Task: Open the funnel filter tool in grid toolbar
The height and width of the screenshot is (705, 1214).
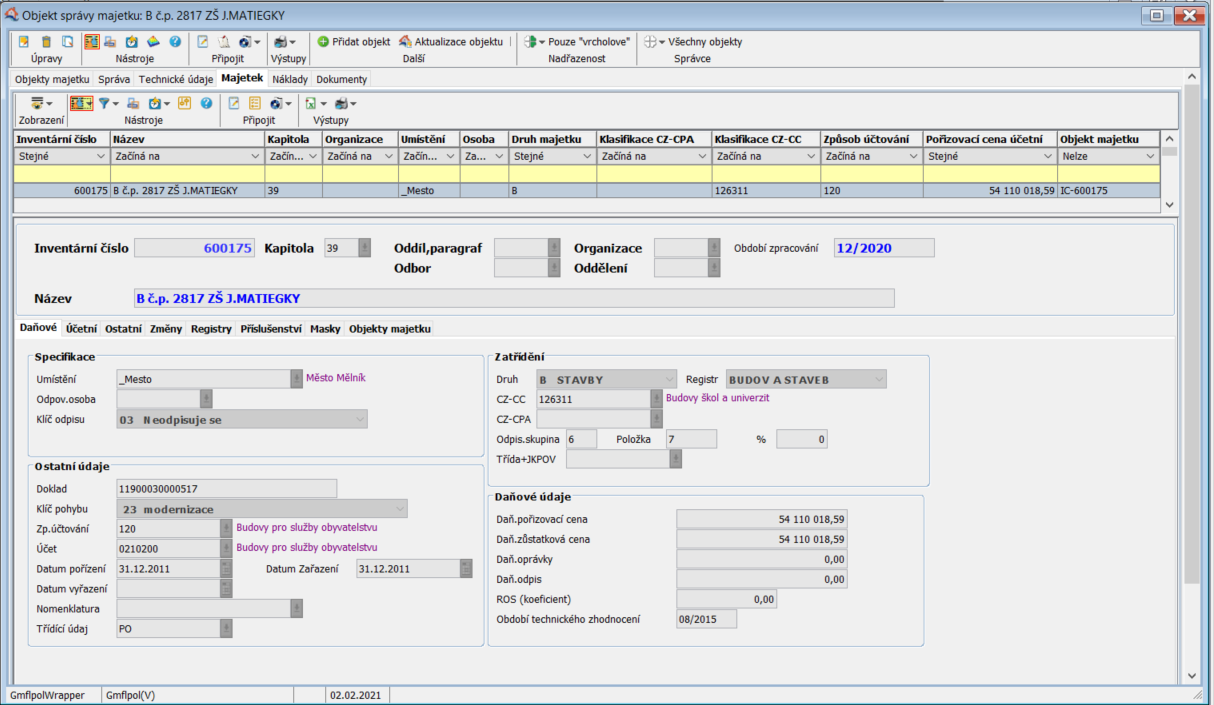Action: coord(104,103)
